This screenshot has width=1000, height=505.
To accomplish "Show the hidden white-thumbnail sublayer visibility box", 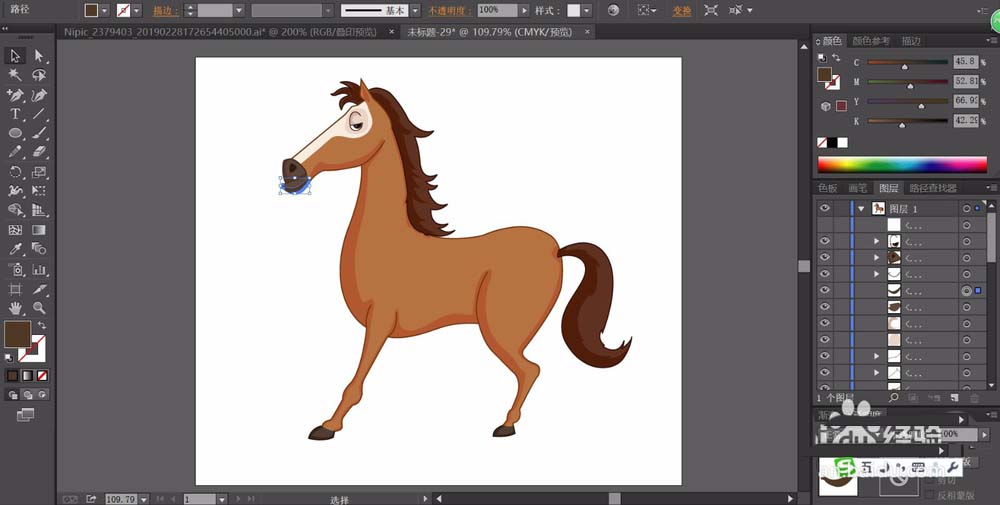I will (825, 224).
